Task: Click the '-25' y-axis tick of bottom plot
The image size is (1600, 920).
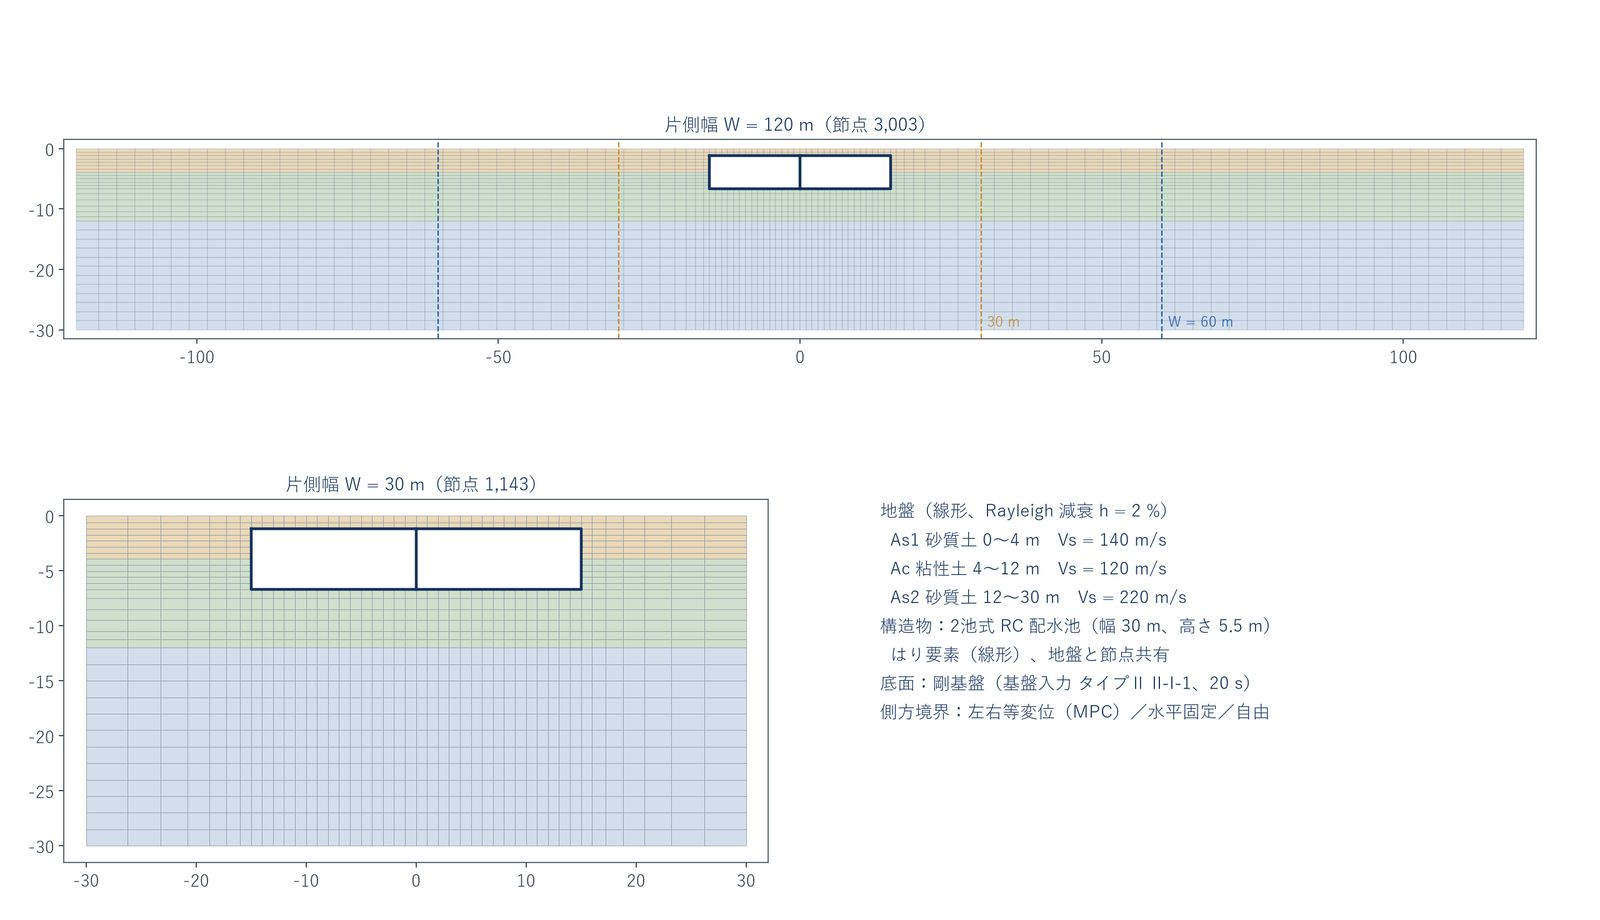Action: 41,792
